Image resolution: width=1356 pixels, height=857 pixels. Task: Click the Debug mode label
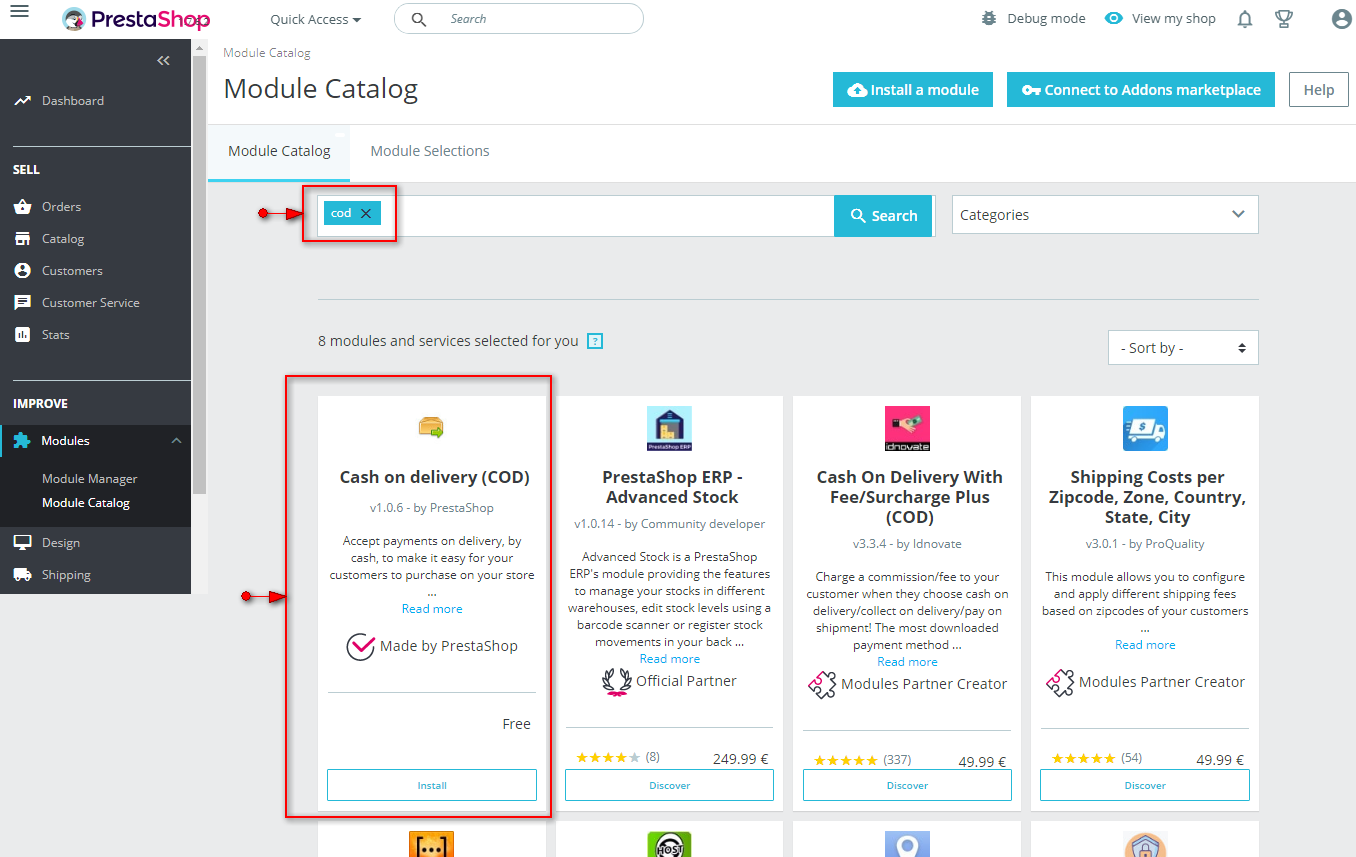[1046, 19]
